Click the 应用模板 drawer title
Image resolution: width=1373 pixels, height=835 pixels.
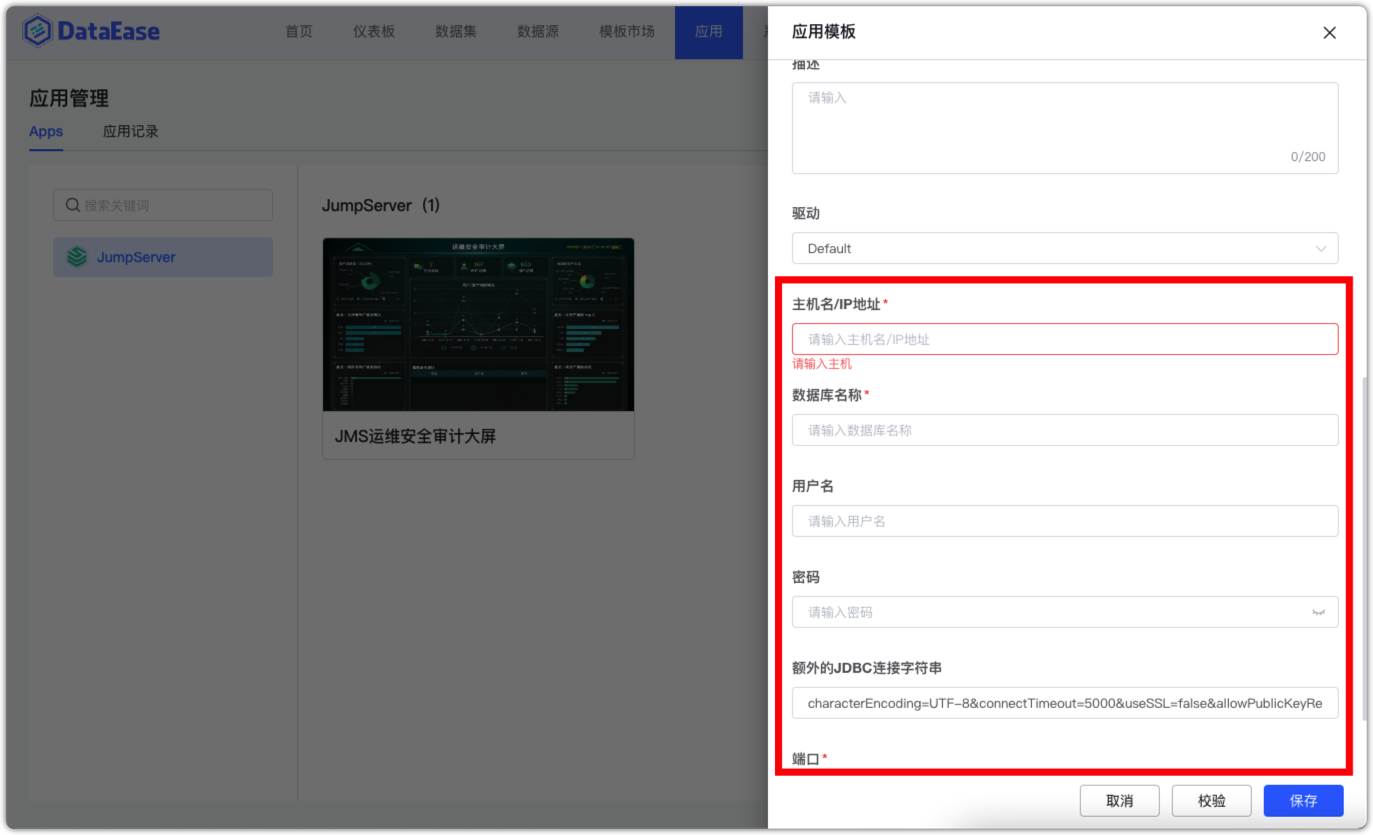tap(824, 32)
